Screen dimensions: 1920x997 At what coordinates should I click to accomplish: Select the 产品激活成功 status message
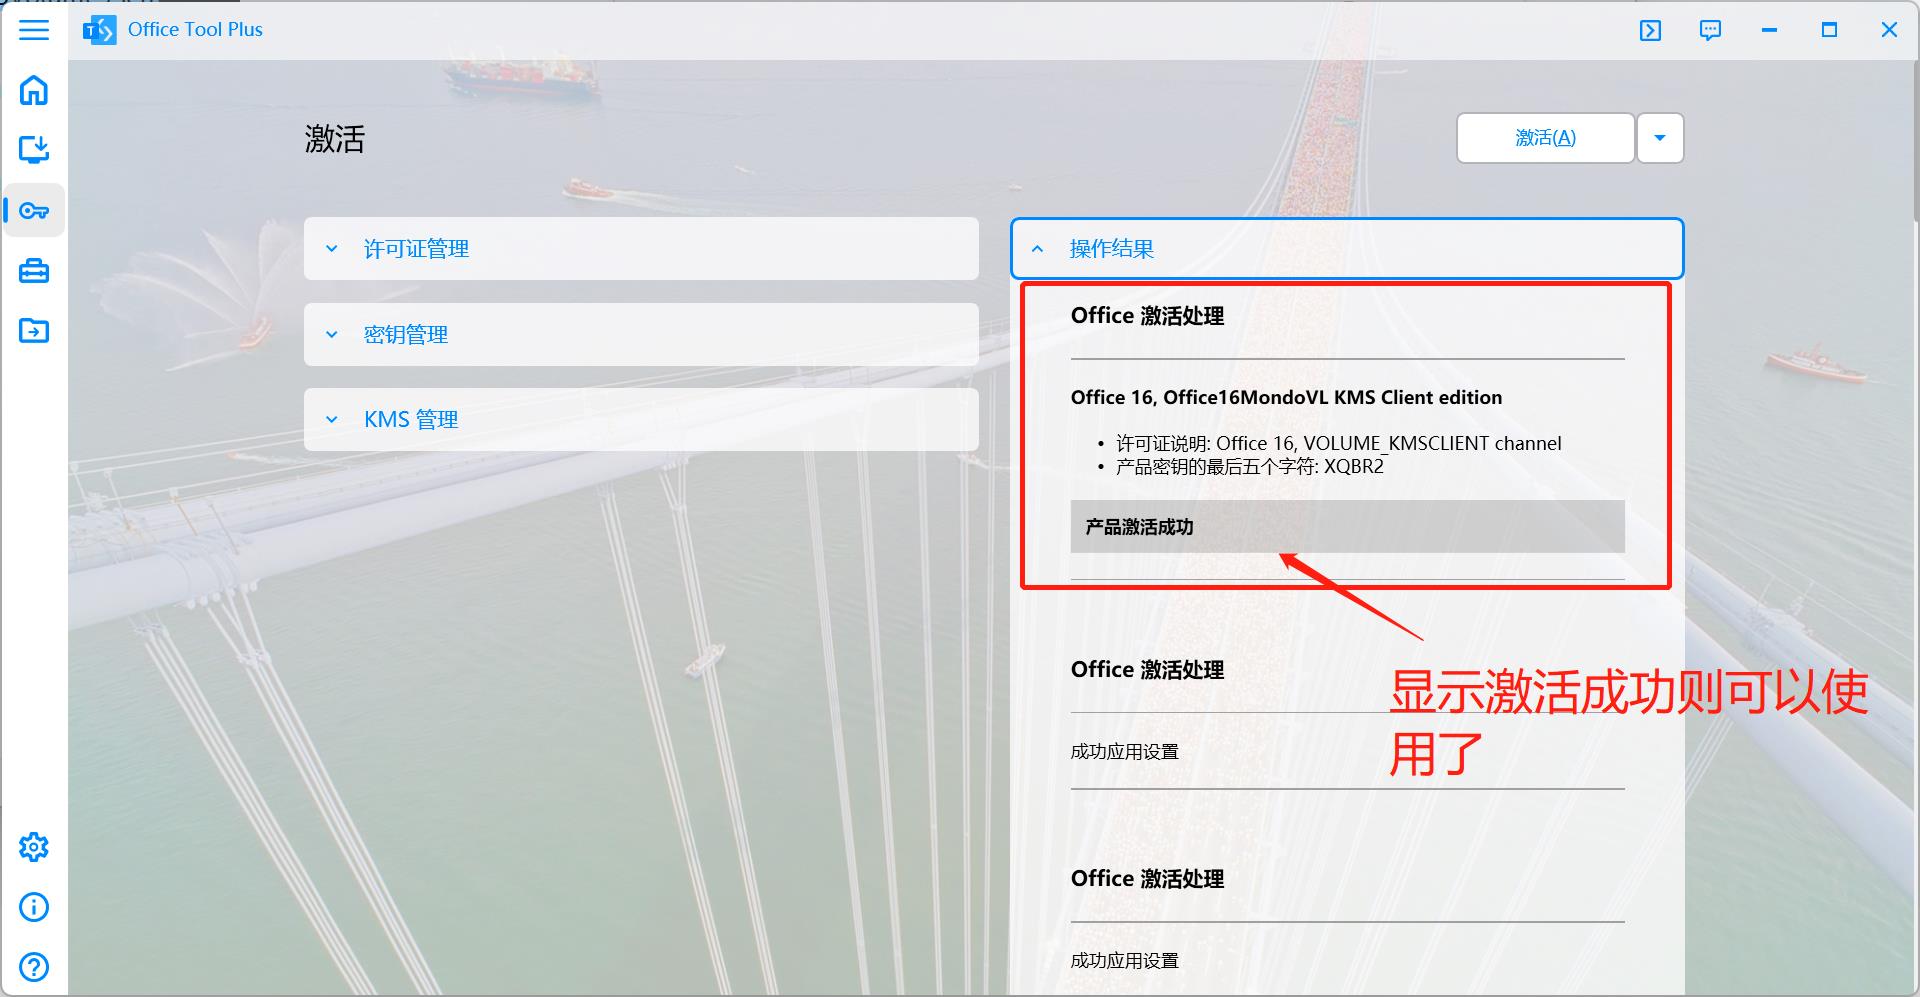[x=1345, y=526]
